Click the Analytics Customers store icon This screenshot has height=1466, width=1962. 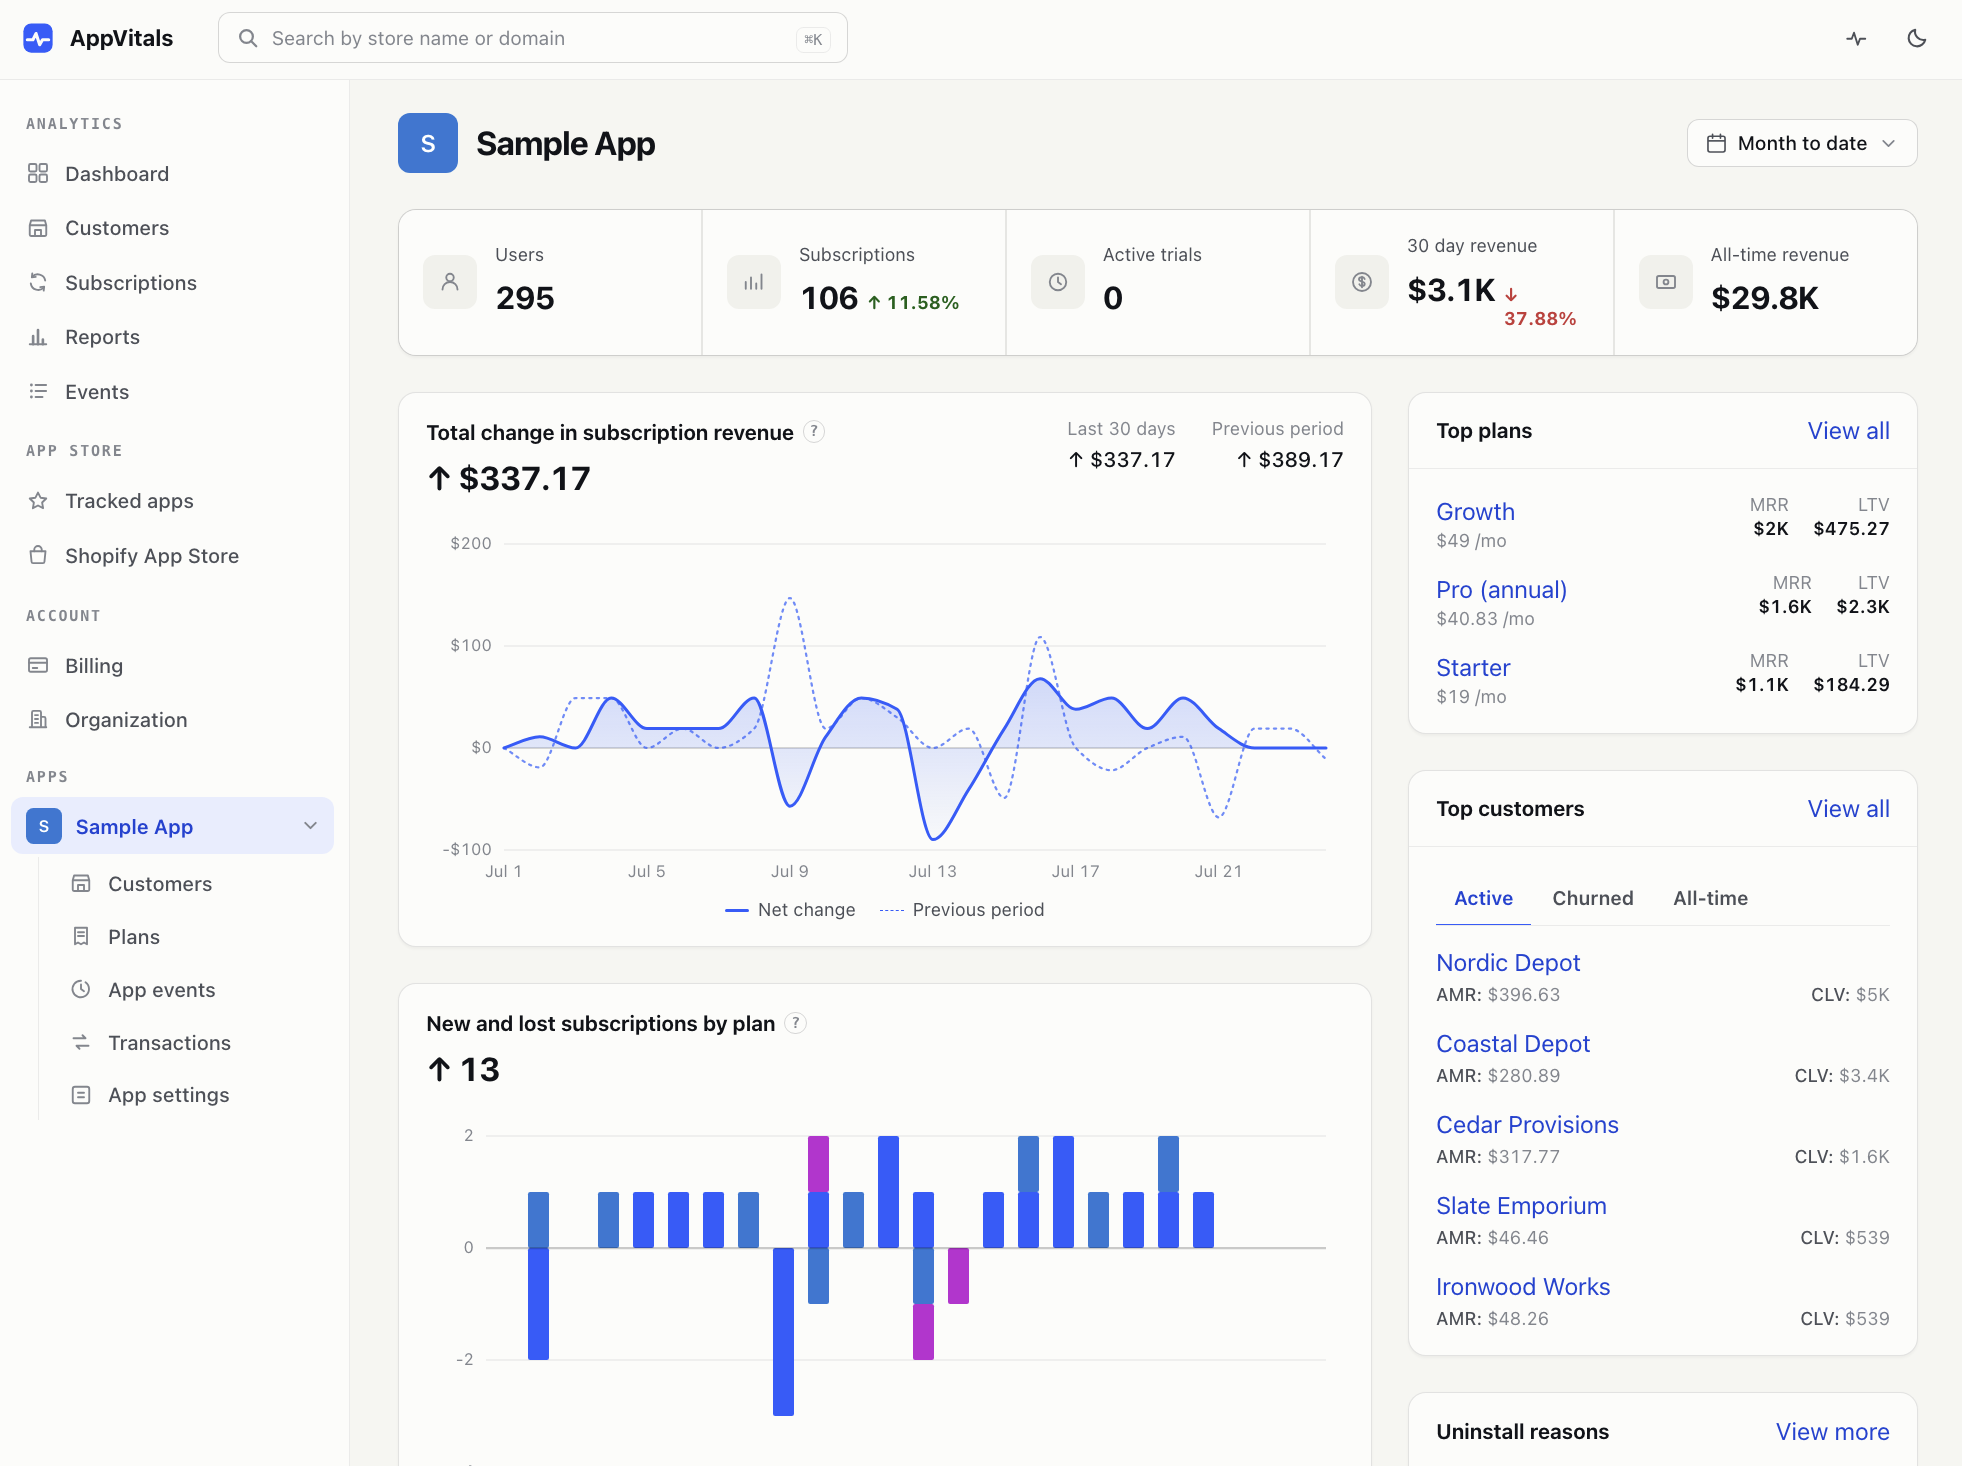[38, 228]
